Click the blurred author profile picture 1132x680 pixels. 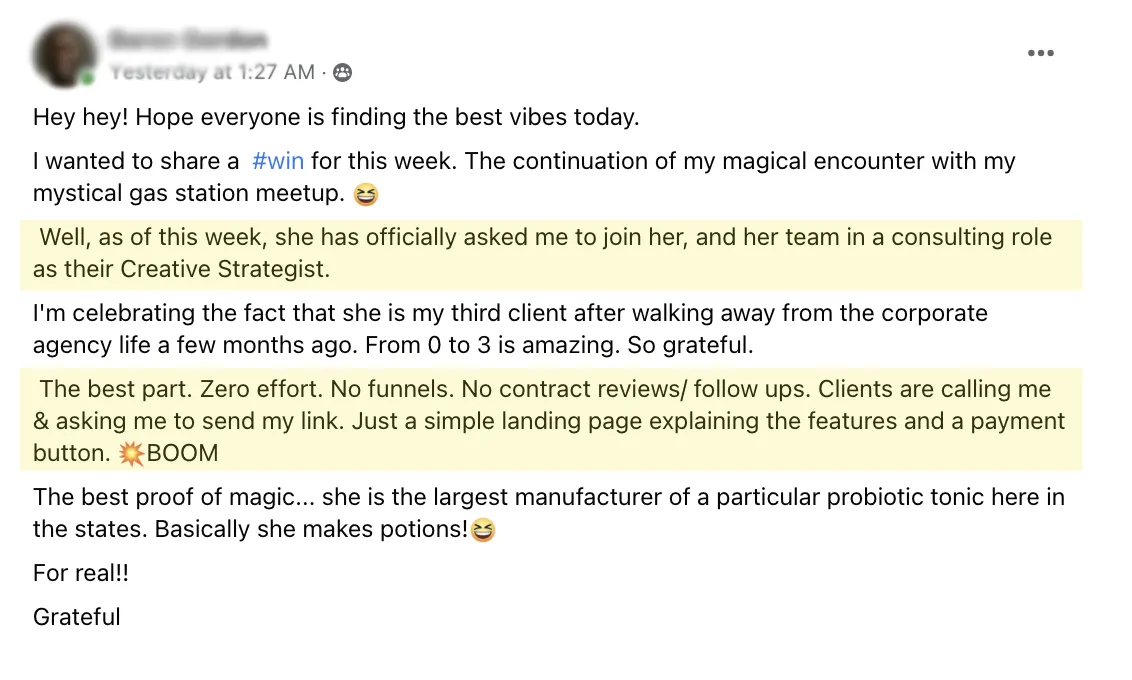(x=64, y=56)
